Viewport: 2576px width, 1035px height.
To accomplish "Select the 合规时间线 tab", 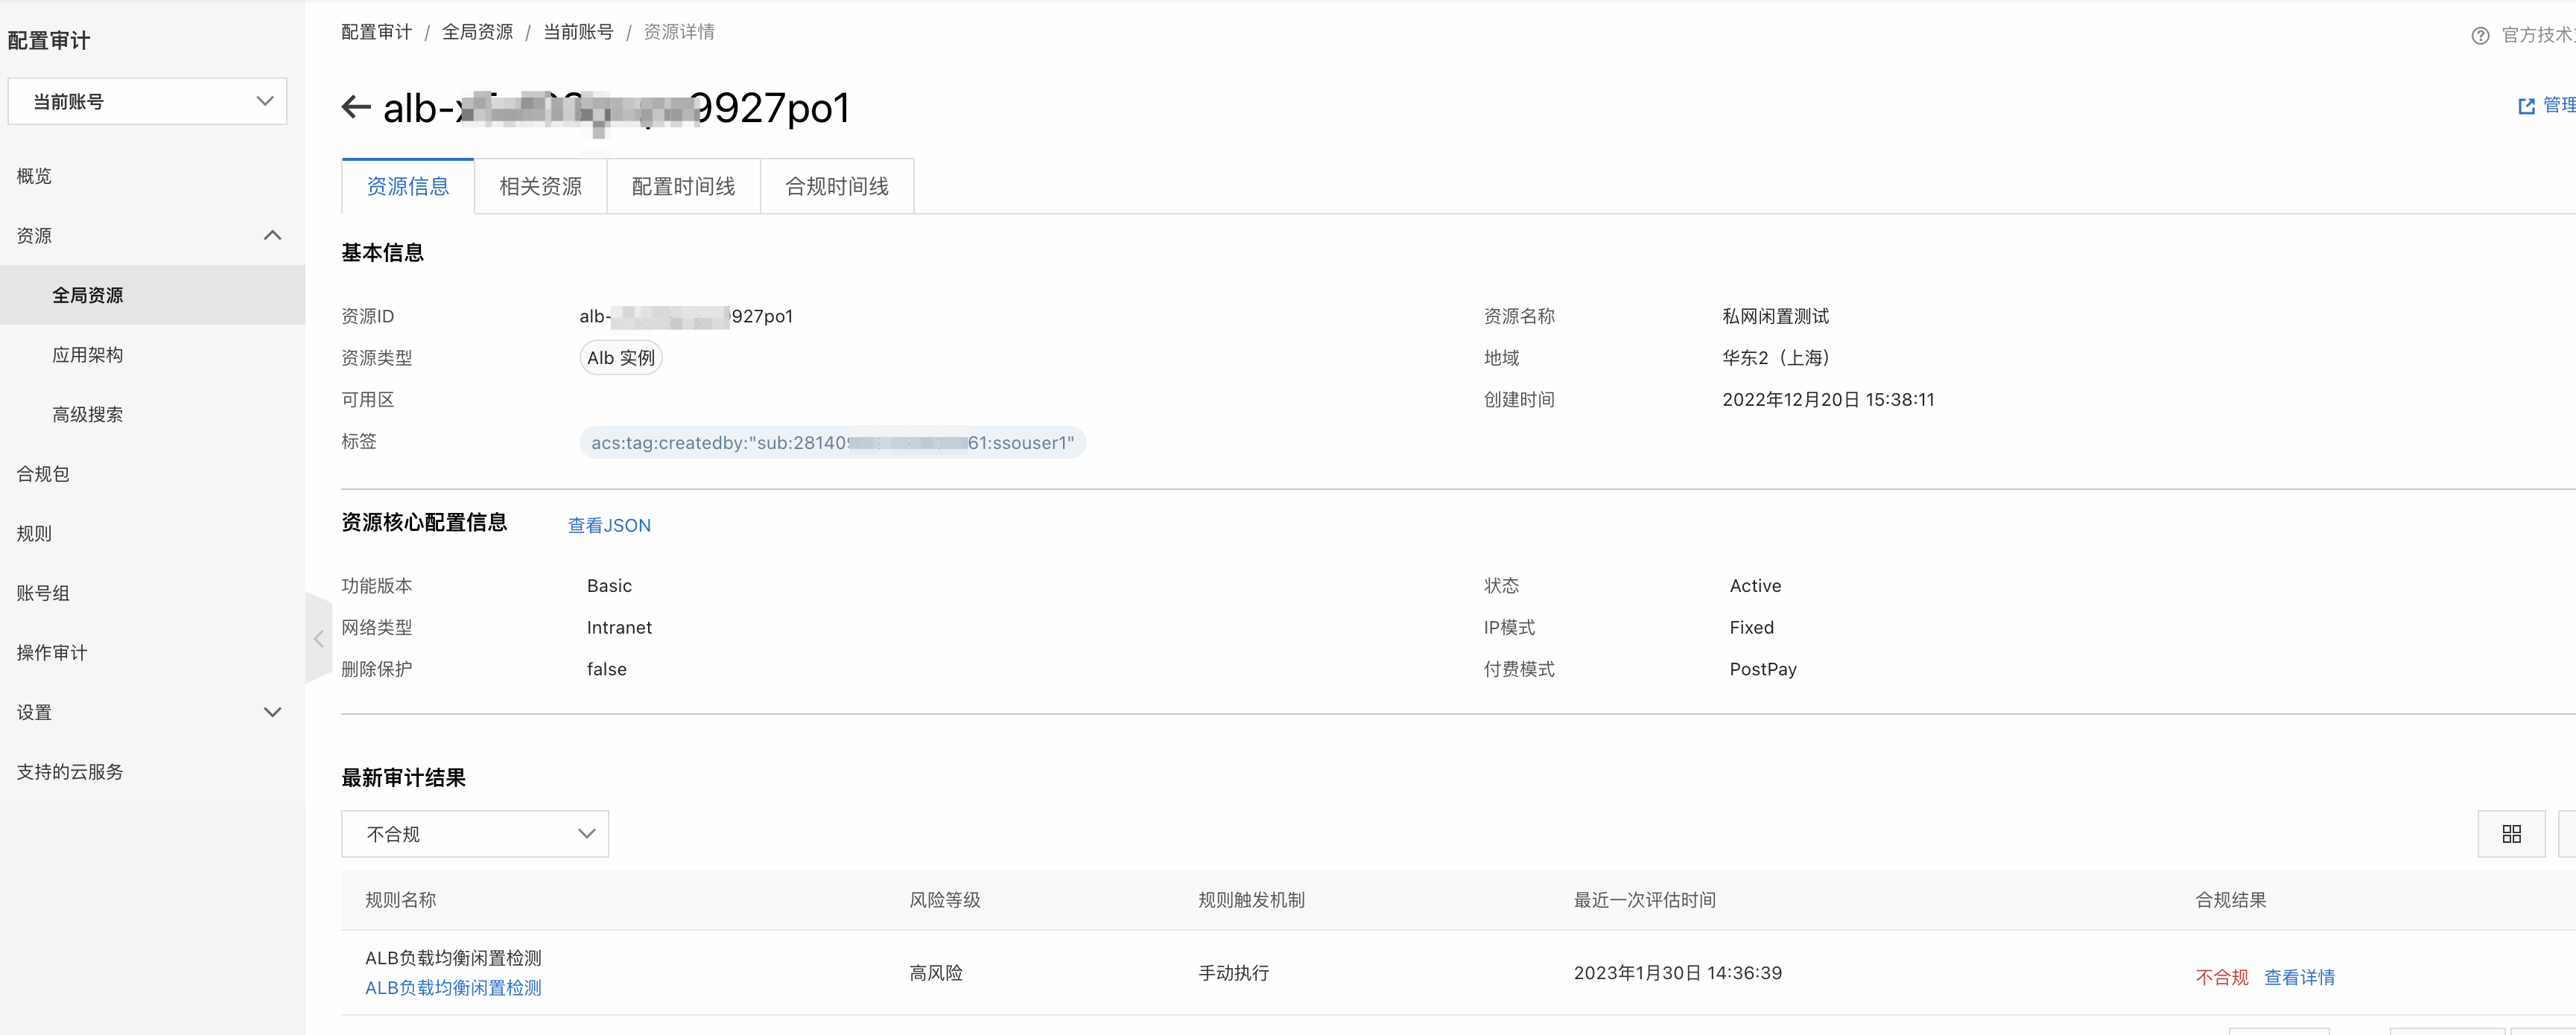I will tap(836, 187).
